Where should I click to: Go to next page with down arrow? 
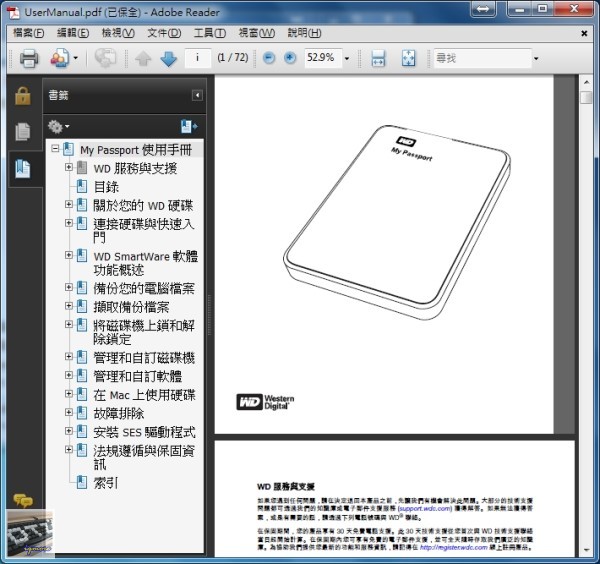(x=169, y=59)
